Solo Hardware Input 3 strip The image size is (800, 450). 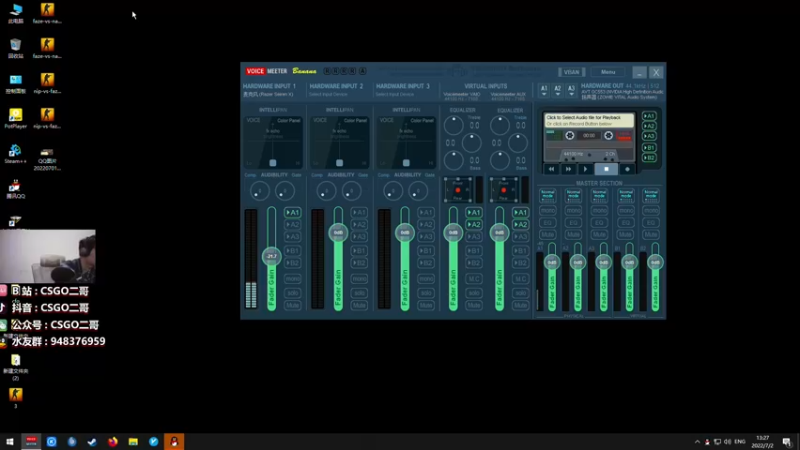pos(426,293)
